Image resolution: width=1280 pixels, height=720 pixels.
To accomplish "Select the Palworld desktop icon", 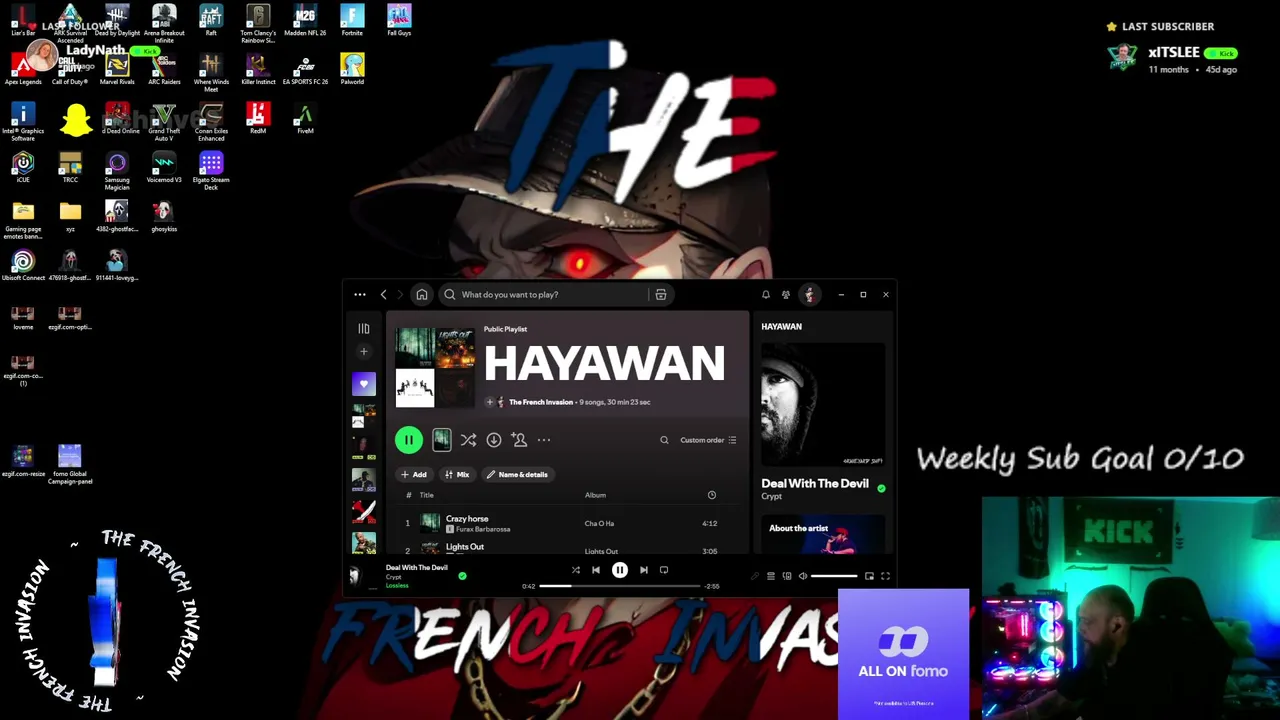I will [x=352, y=69].
